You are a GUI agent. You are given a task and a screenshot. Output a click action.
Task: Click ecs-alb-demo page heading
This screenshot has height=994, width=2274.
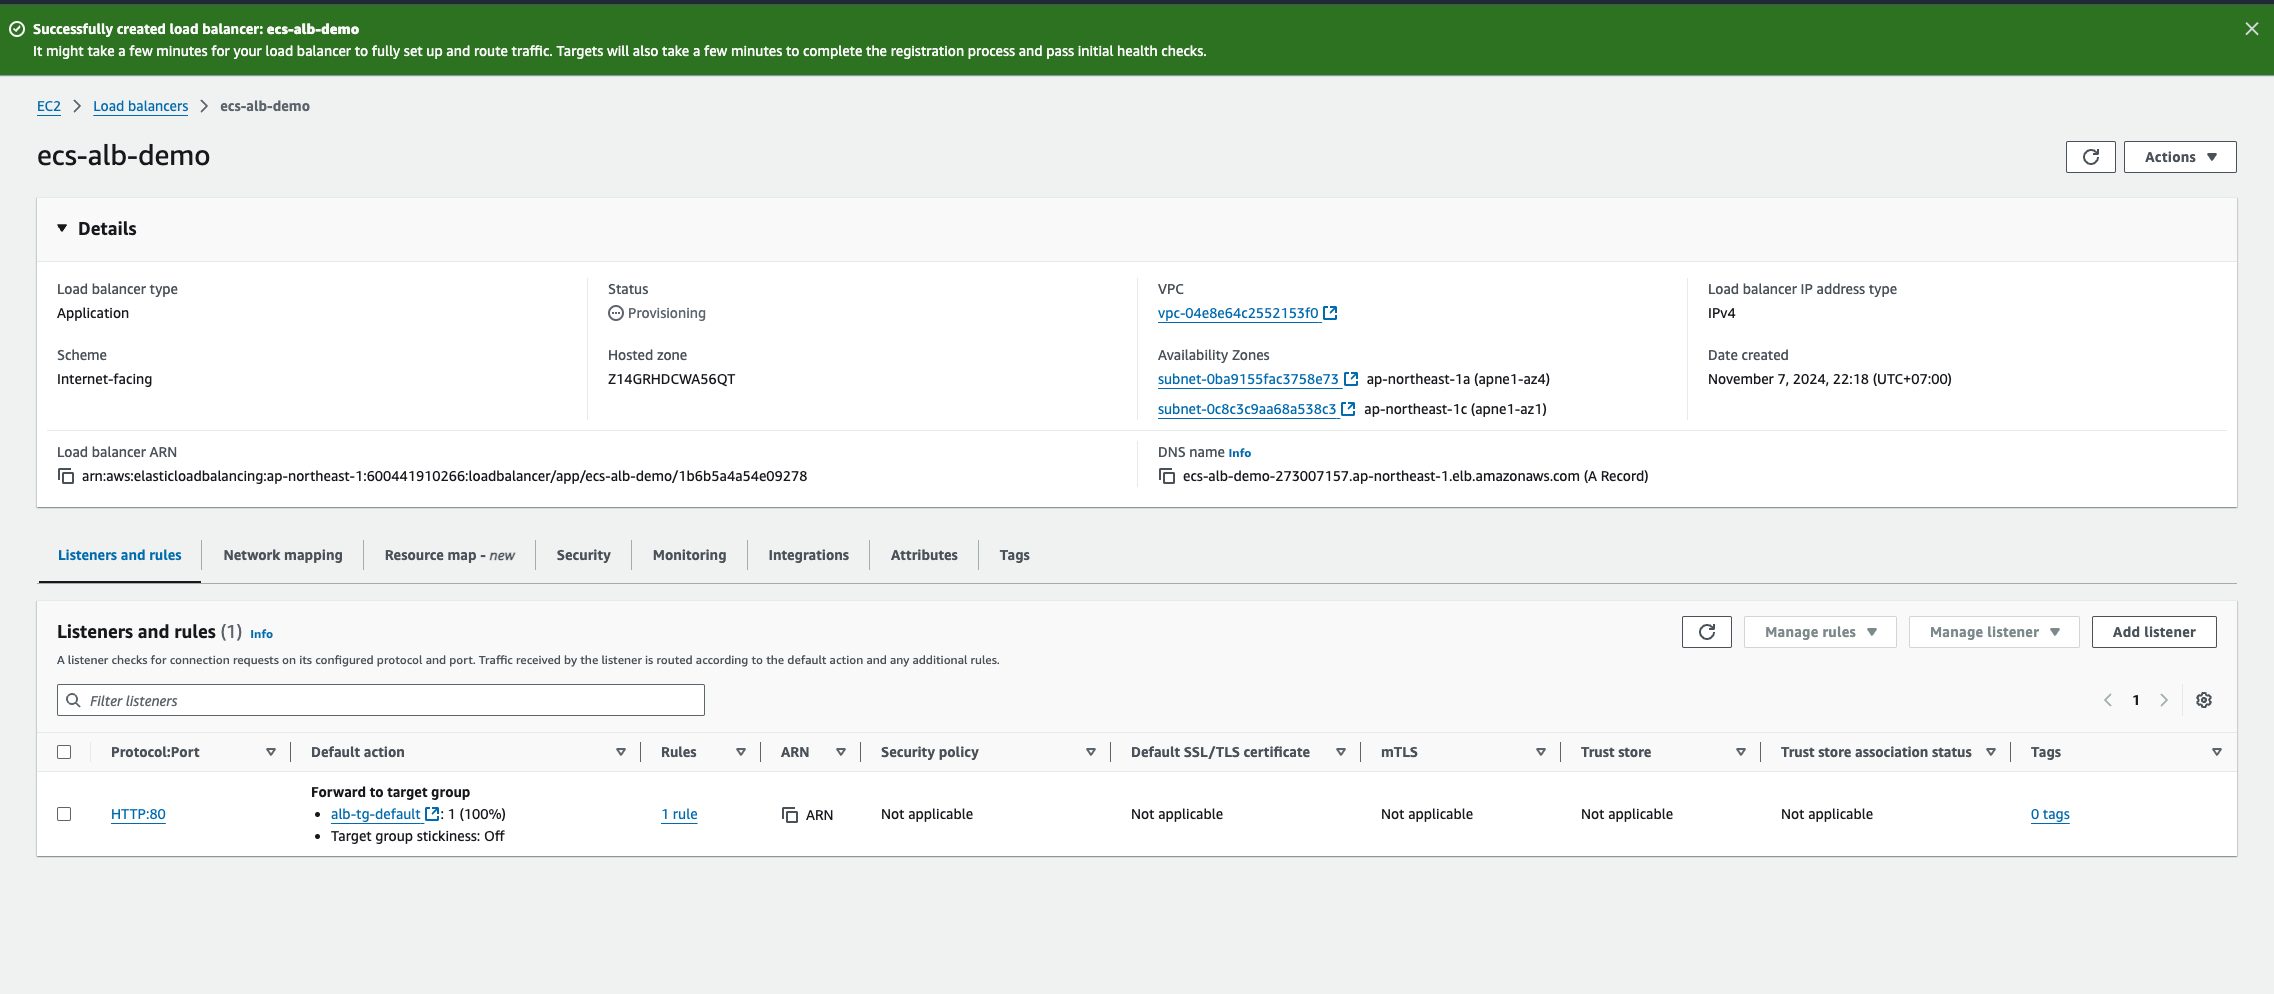tap(123, 155)
